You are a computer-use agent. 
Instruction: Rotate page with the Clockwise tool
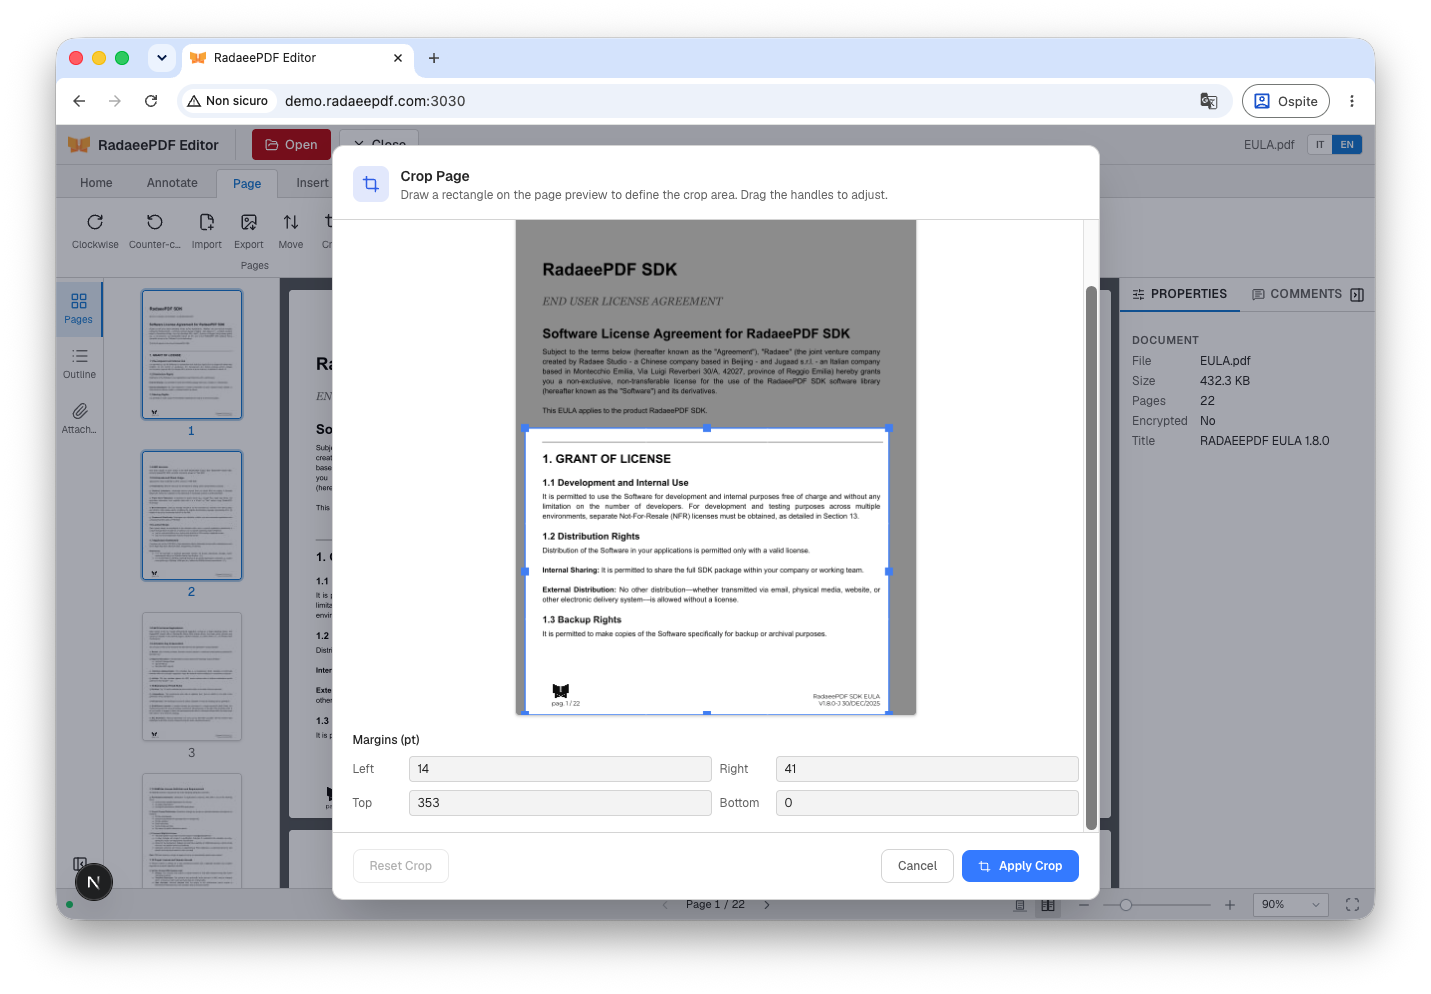(x=95, y=231)
